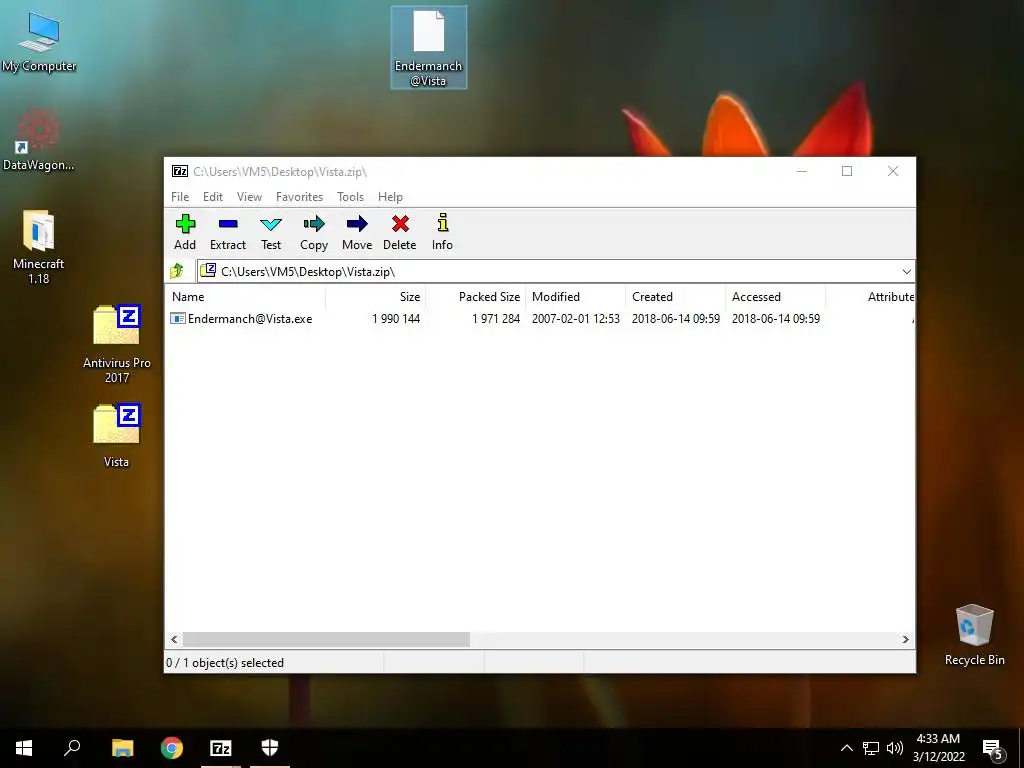Open File Explorer from the taskbar
This screenshot has height=768, width=1024.
[x=122, y=748]
